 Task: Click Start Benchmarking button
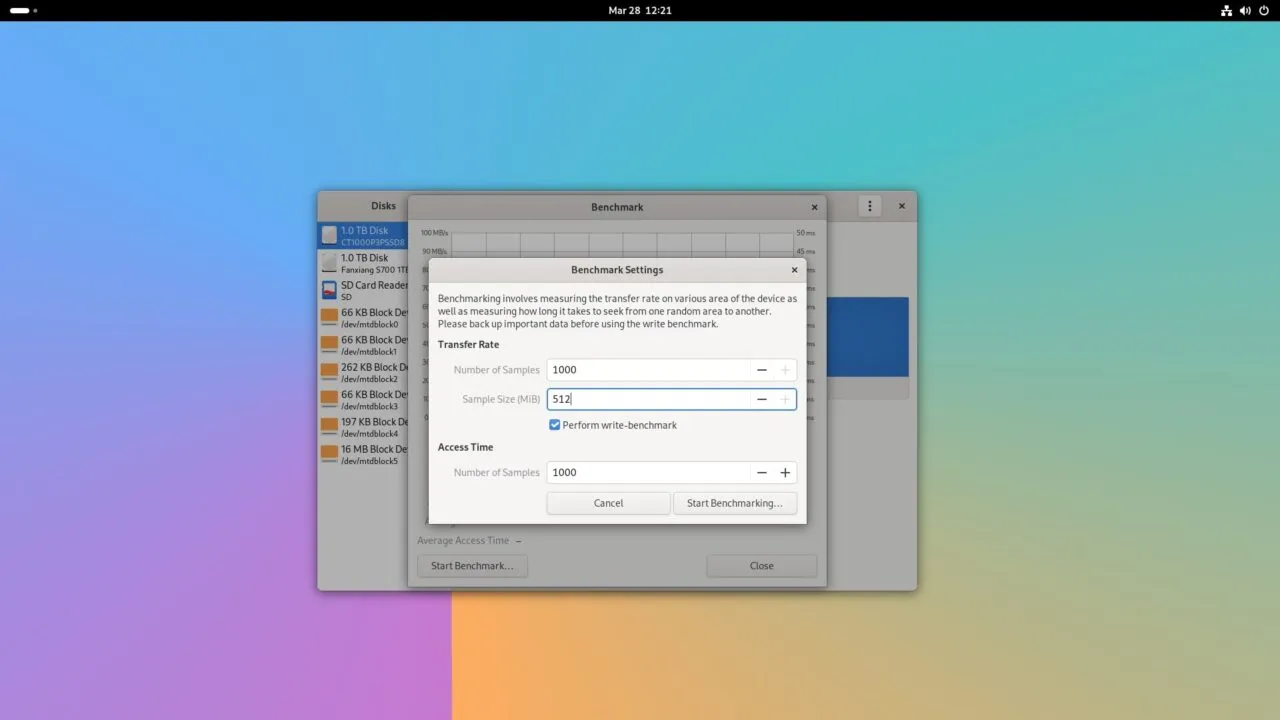click(734, 503)
